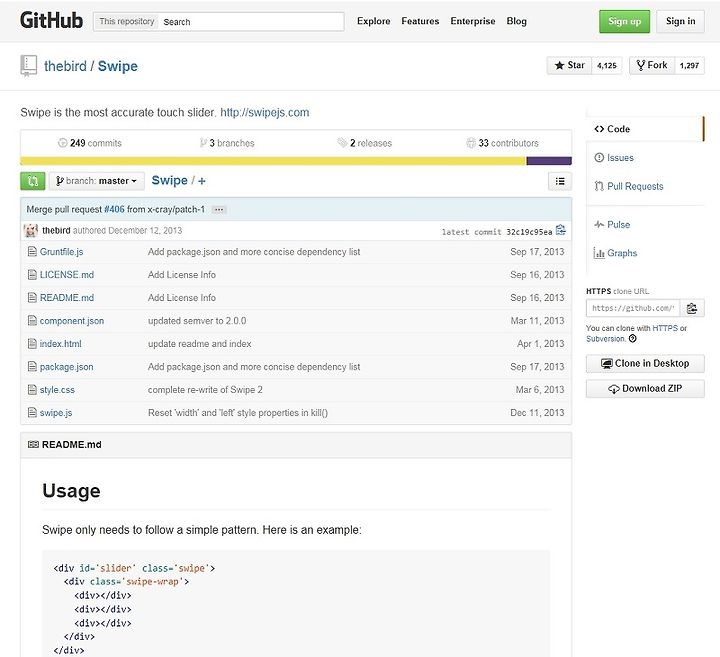This screenshot has height=657, width=720.
Task: Open the Code tab in sidebar
Action: [x=645, y=129]
